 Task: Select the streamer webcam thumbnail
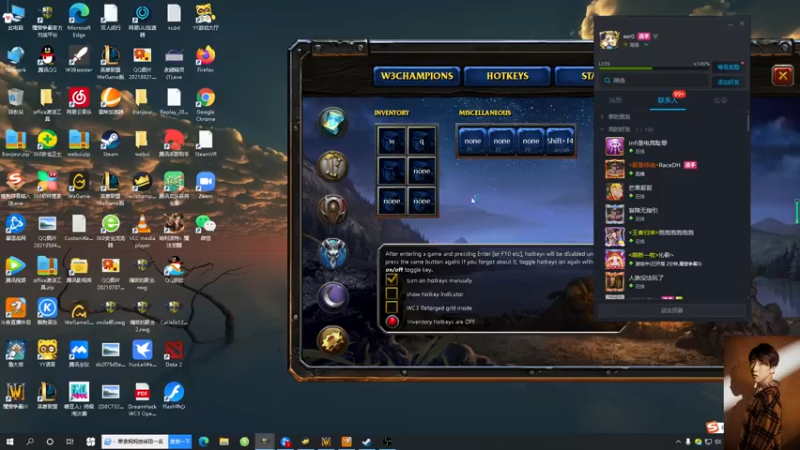tap(762, 393)
